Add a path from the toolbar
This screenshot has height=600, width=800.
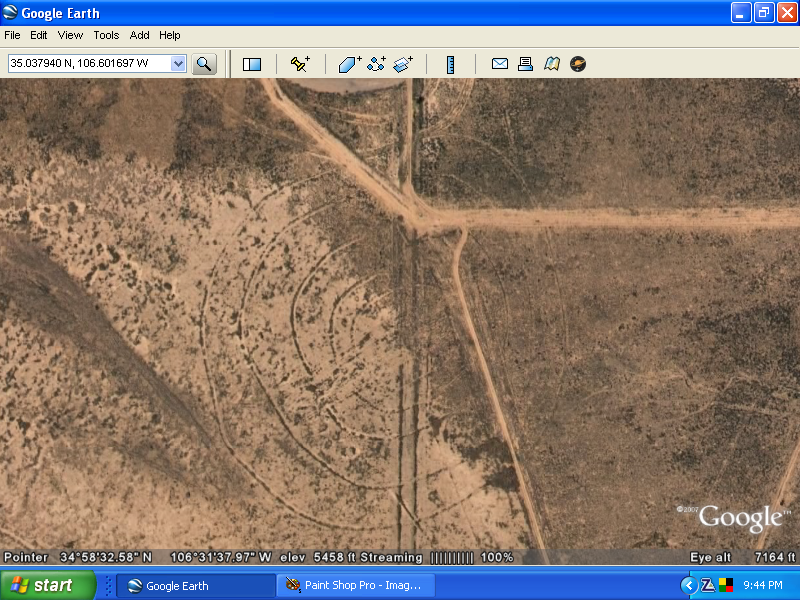(377, 64)
